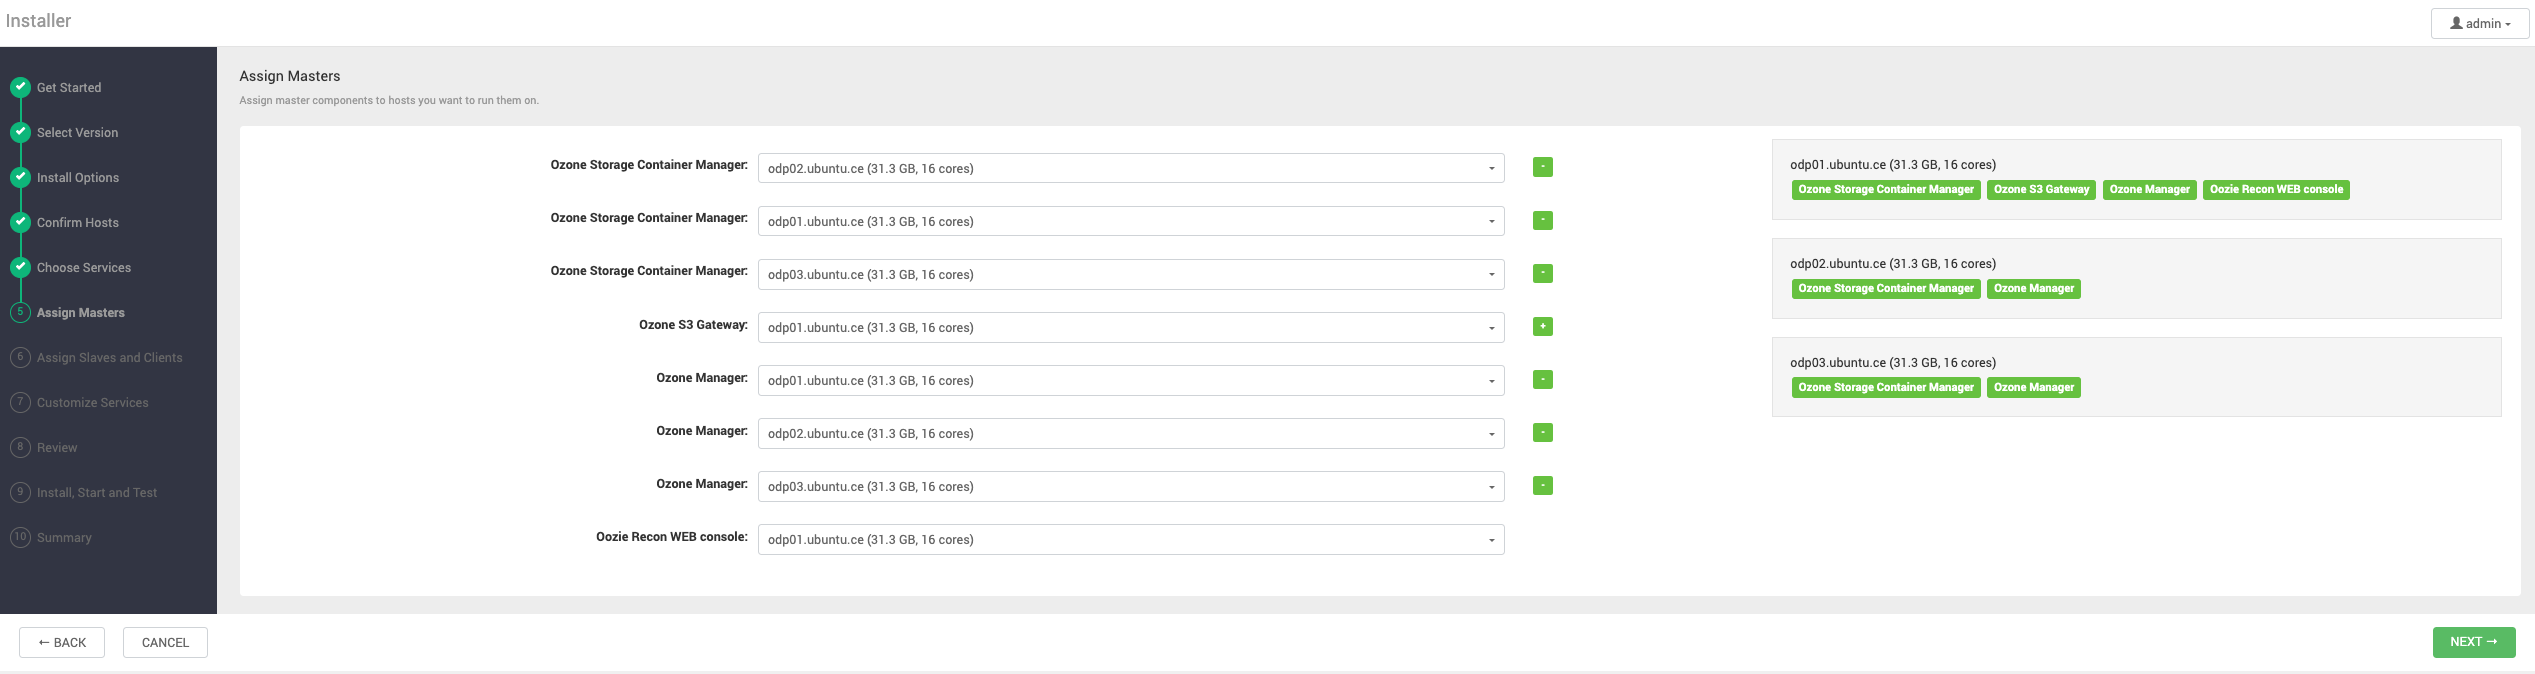Select the Summary step label
Viewport: 2535px width, 674px height.
click(x=64, y=538)
